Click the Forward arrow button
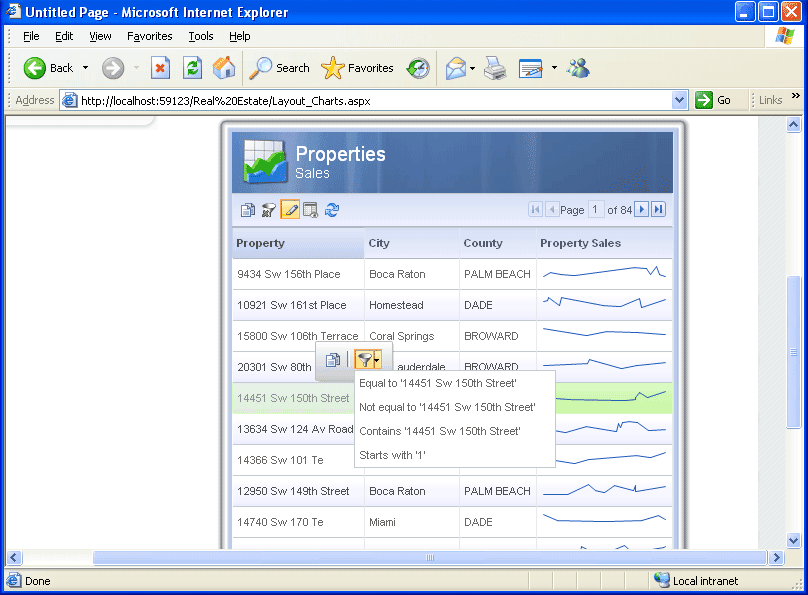Viewport: 808px width, 595px height. click(113, 68)
